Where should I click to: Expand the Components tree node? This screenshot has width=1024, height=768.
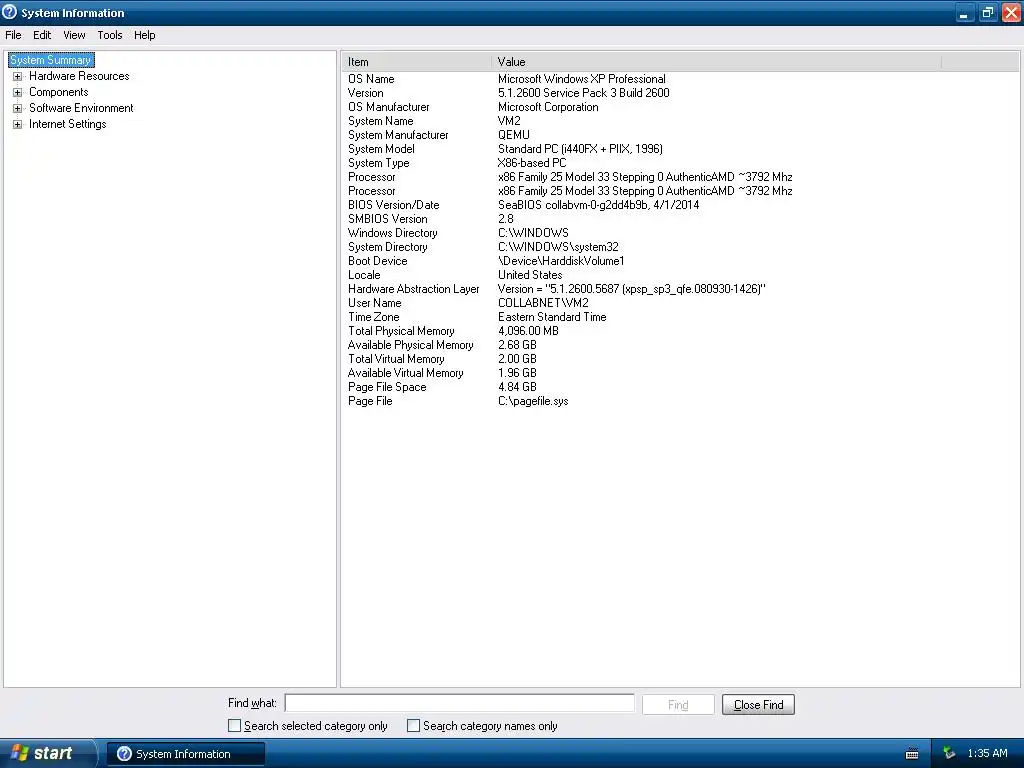click(x=18, y=93)
